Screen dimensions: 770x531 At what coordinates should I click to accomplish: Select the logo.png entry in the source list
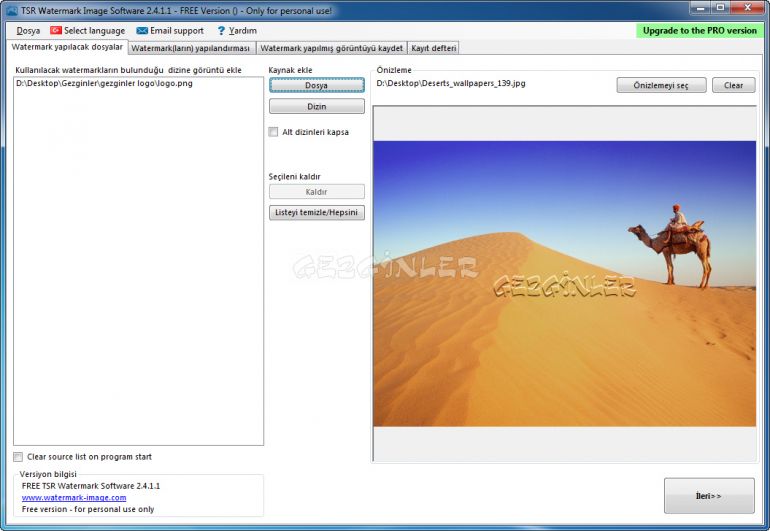click(104, 83)
